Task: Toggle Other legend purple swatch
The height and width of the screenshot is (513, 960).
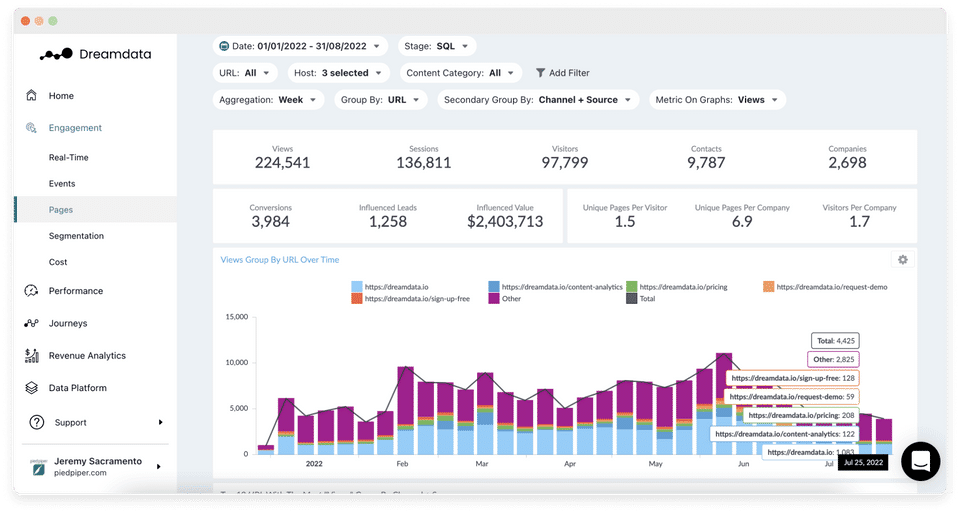Action: [x=493, y=299]
